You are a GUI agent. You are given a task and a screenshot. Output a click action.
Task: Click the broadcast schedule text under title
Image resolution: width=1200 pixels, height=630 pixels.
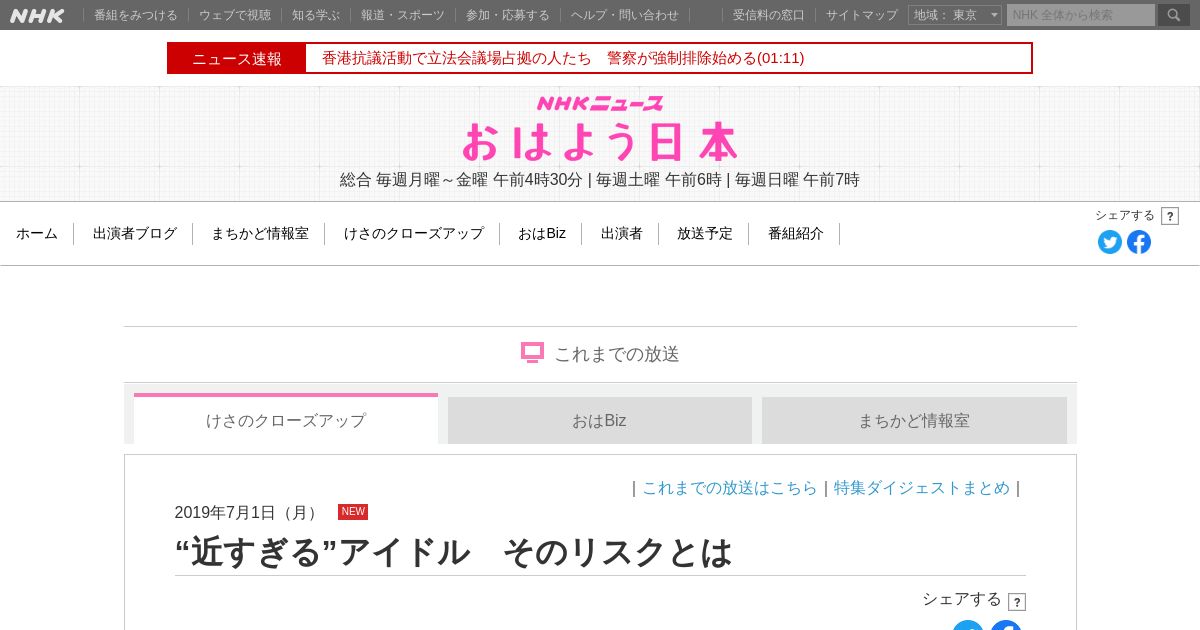coord(600,180)
